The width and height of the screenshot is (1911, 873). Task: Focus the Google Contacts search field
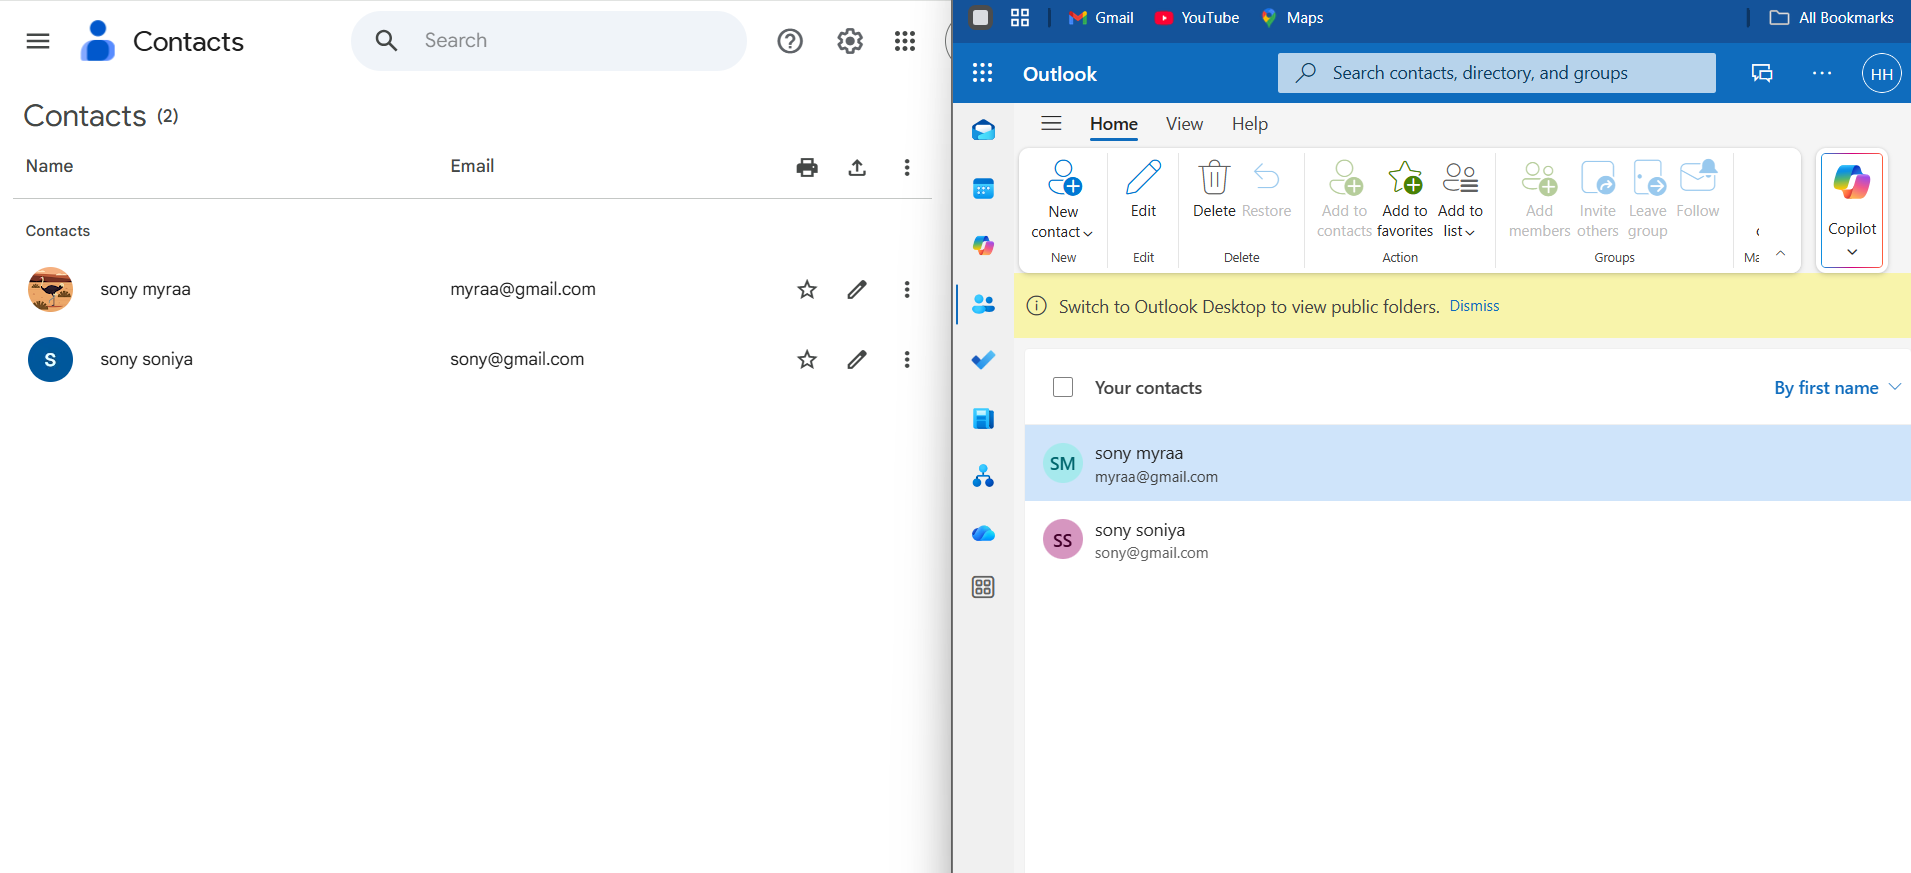click(549, 41)
